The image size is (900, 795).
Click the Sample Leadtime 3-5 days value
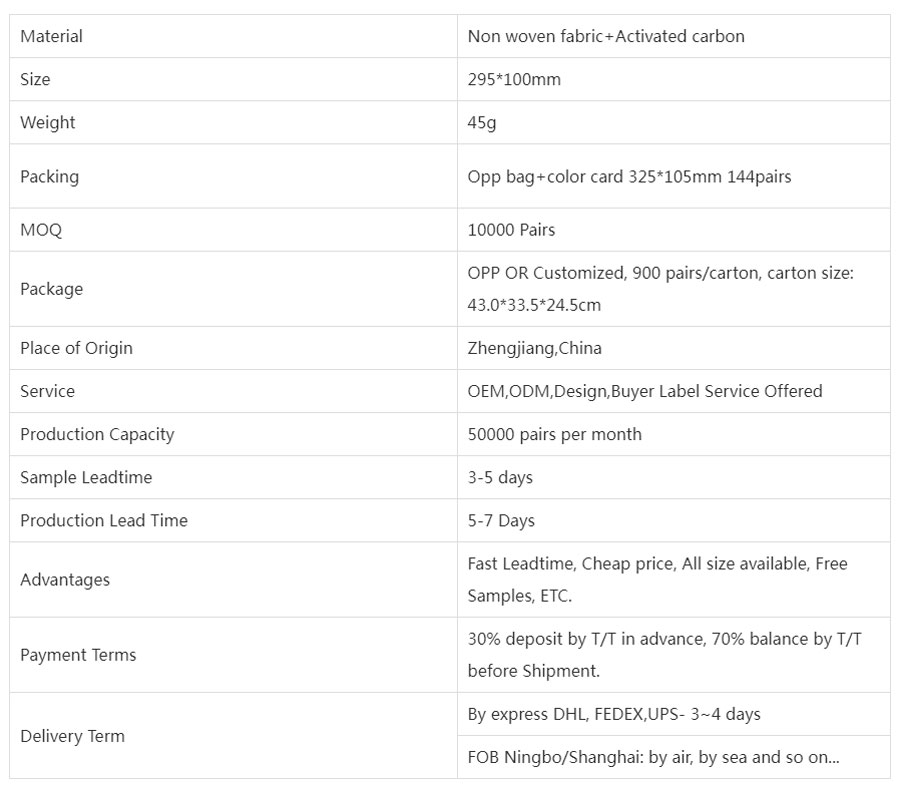point(500,477)
